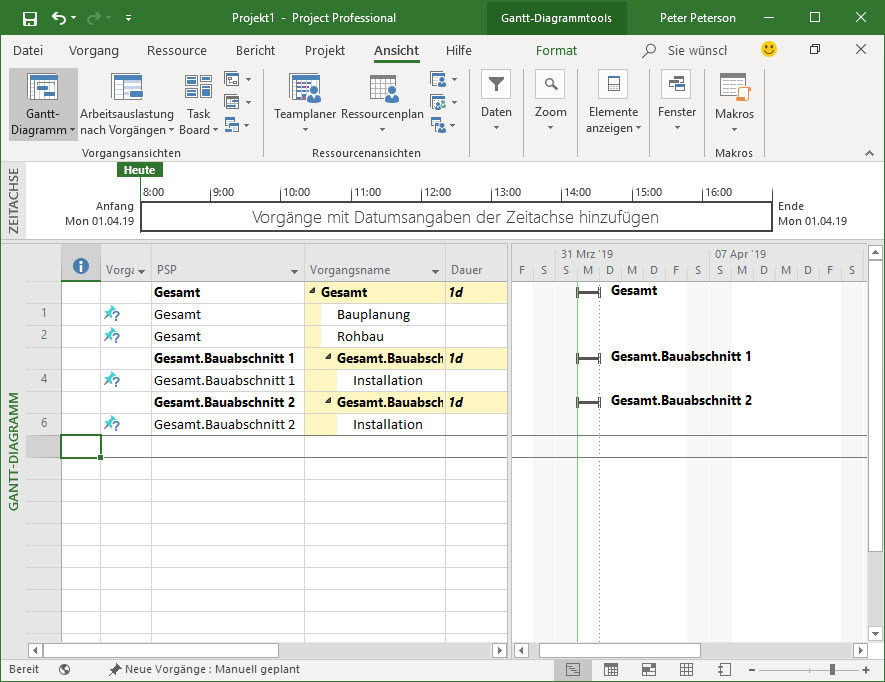Expand Elemente anzeigen options
885x682 pixels.
[x=613, y=103]
